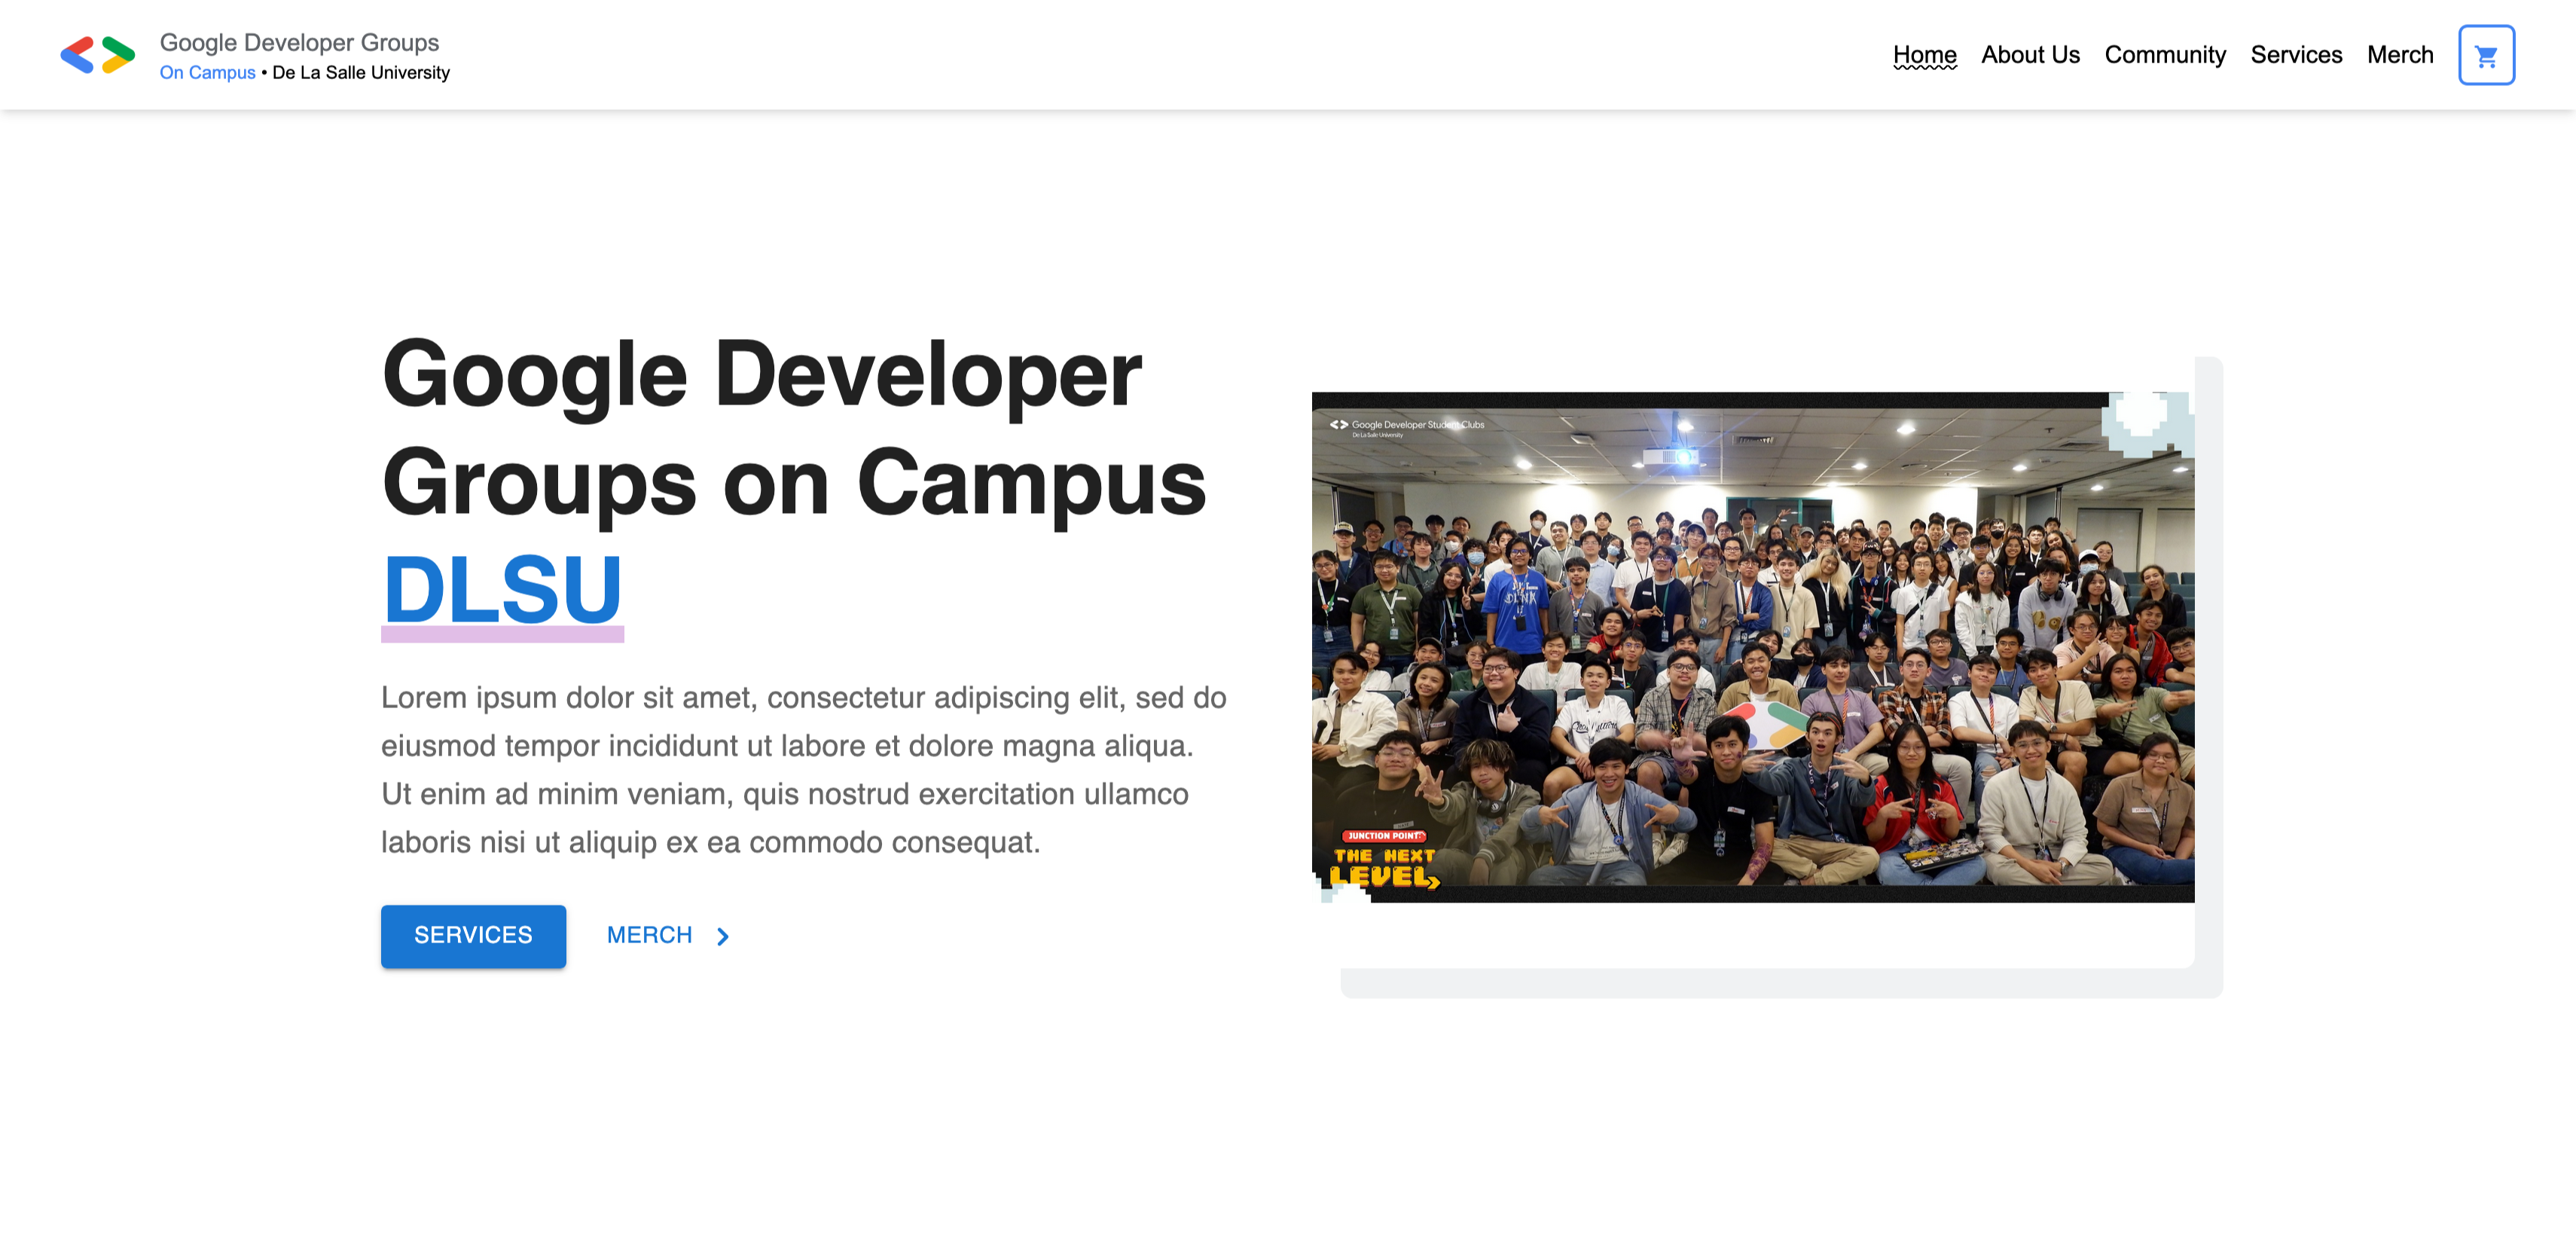
Task: Click the Lorem ipsum paragraph text
Action: click(804, 769)
